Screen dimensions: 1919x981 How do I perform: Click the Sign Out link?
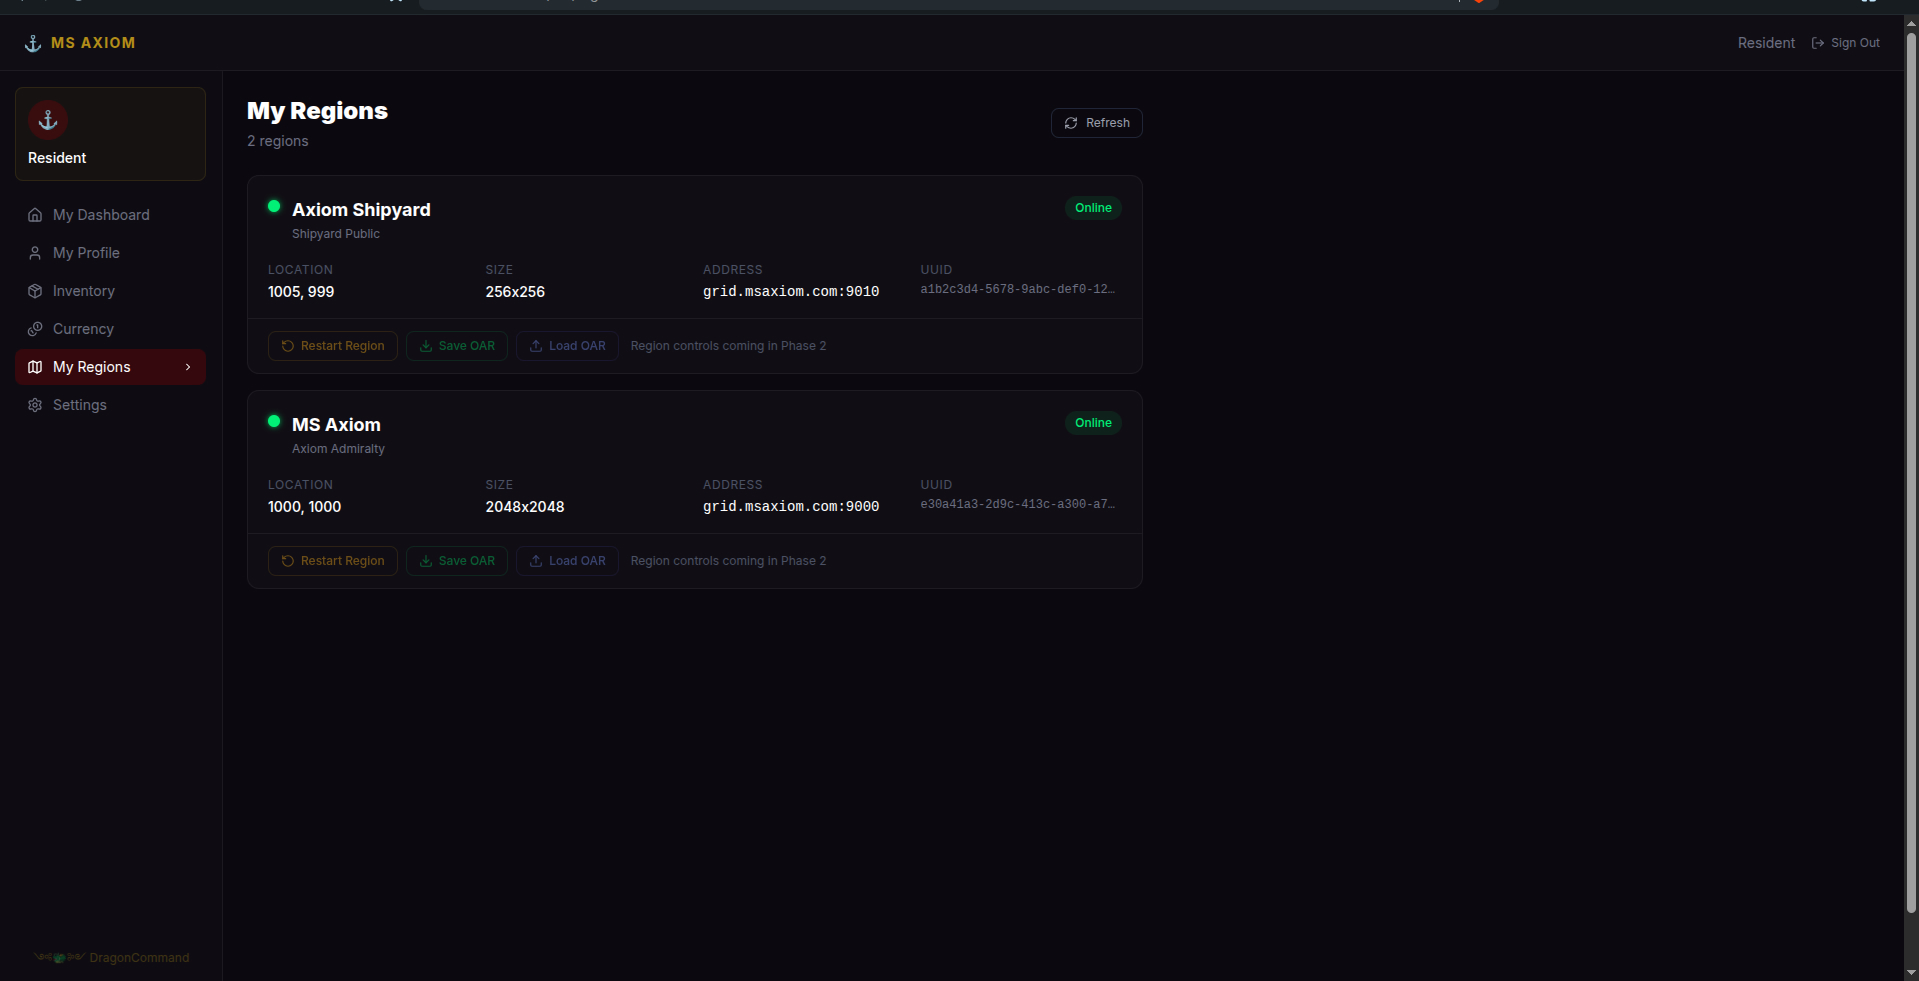coord(1846,43)
